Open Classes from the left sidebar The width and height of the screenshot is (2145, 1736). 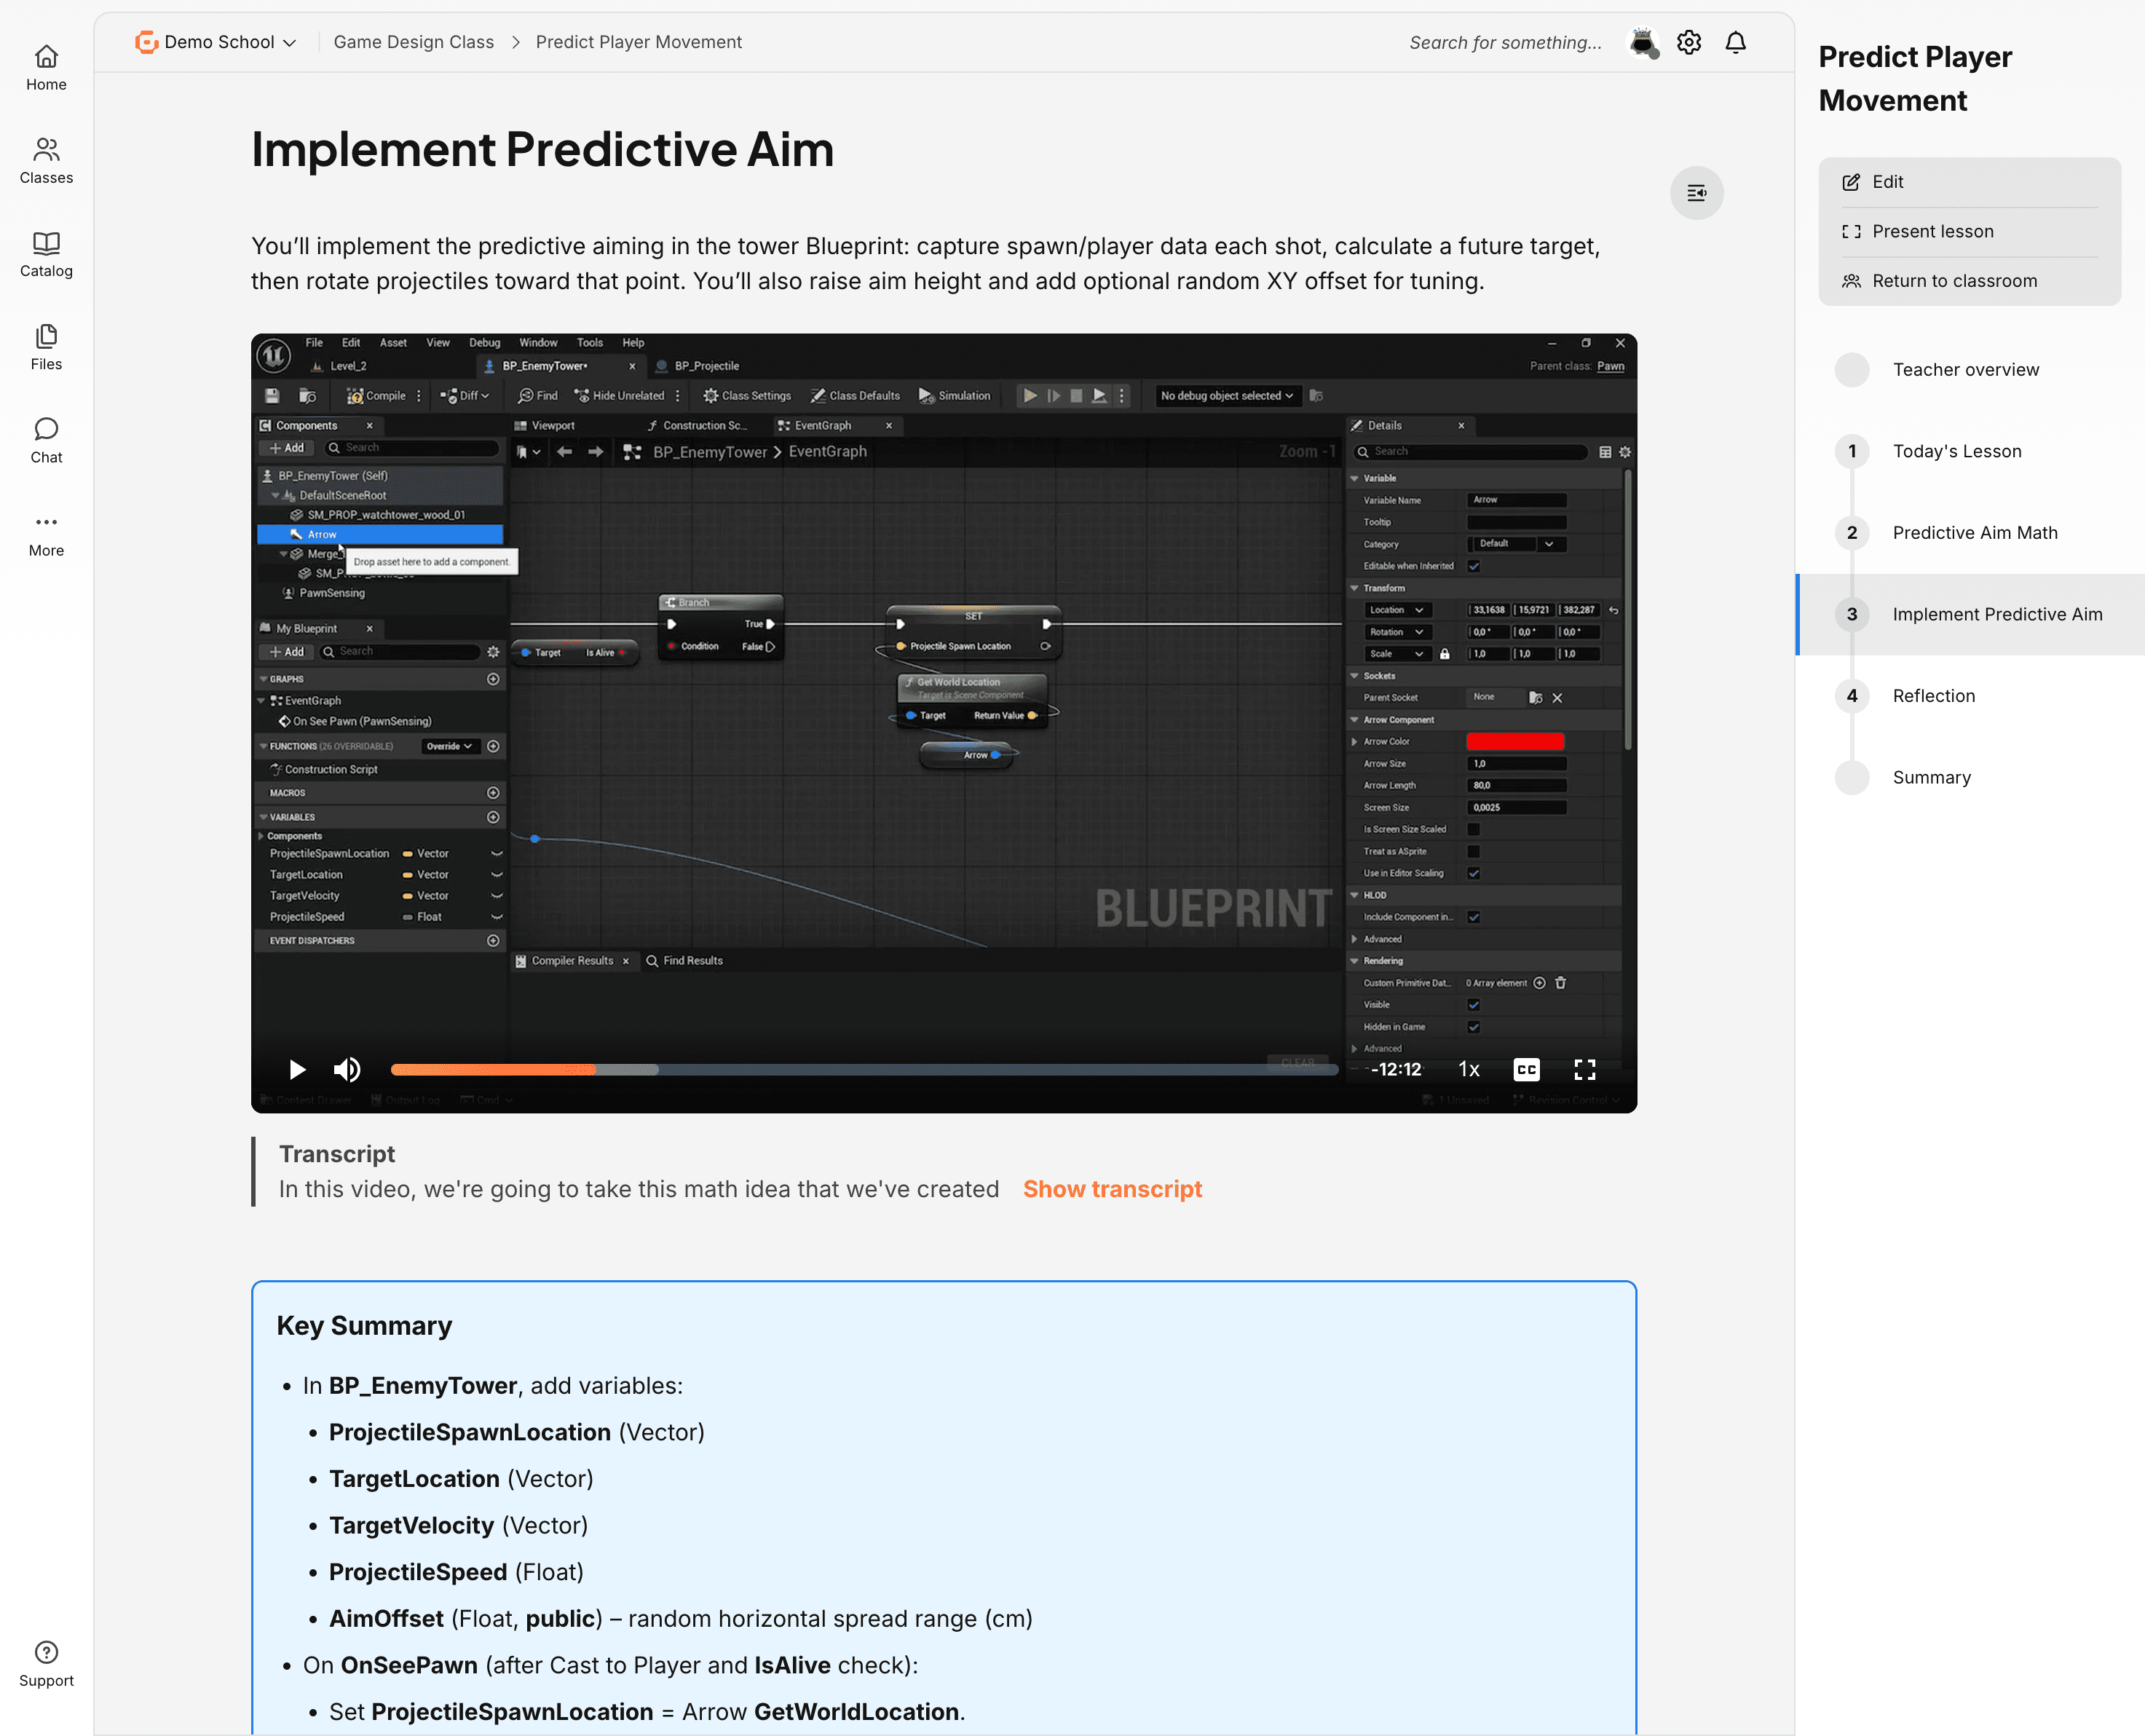point(45,160)
